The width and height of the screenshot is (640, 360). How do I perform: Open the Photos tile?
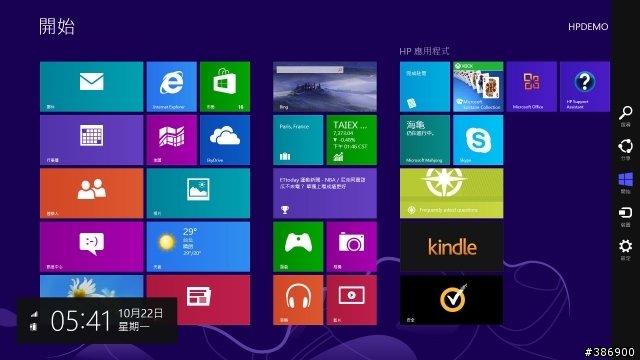click(x=198, y=193)
